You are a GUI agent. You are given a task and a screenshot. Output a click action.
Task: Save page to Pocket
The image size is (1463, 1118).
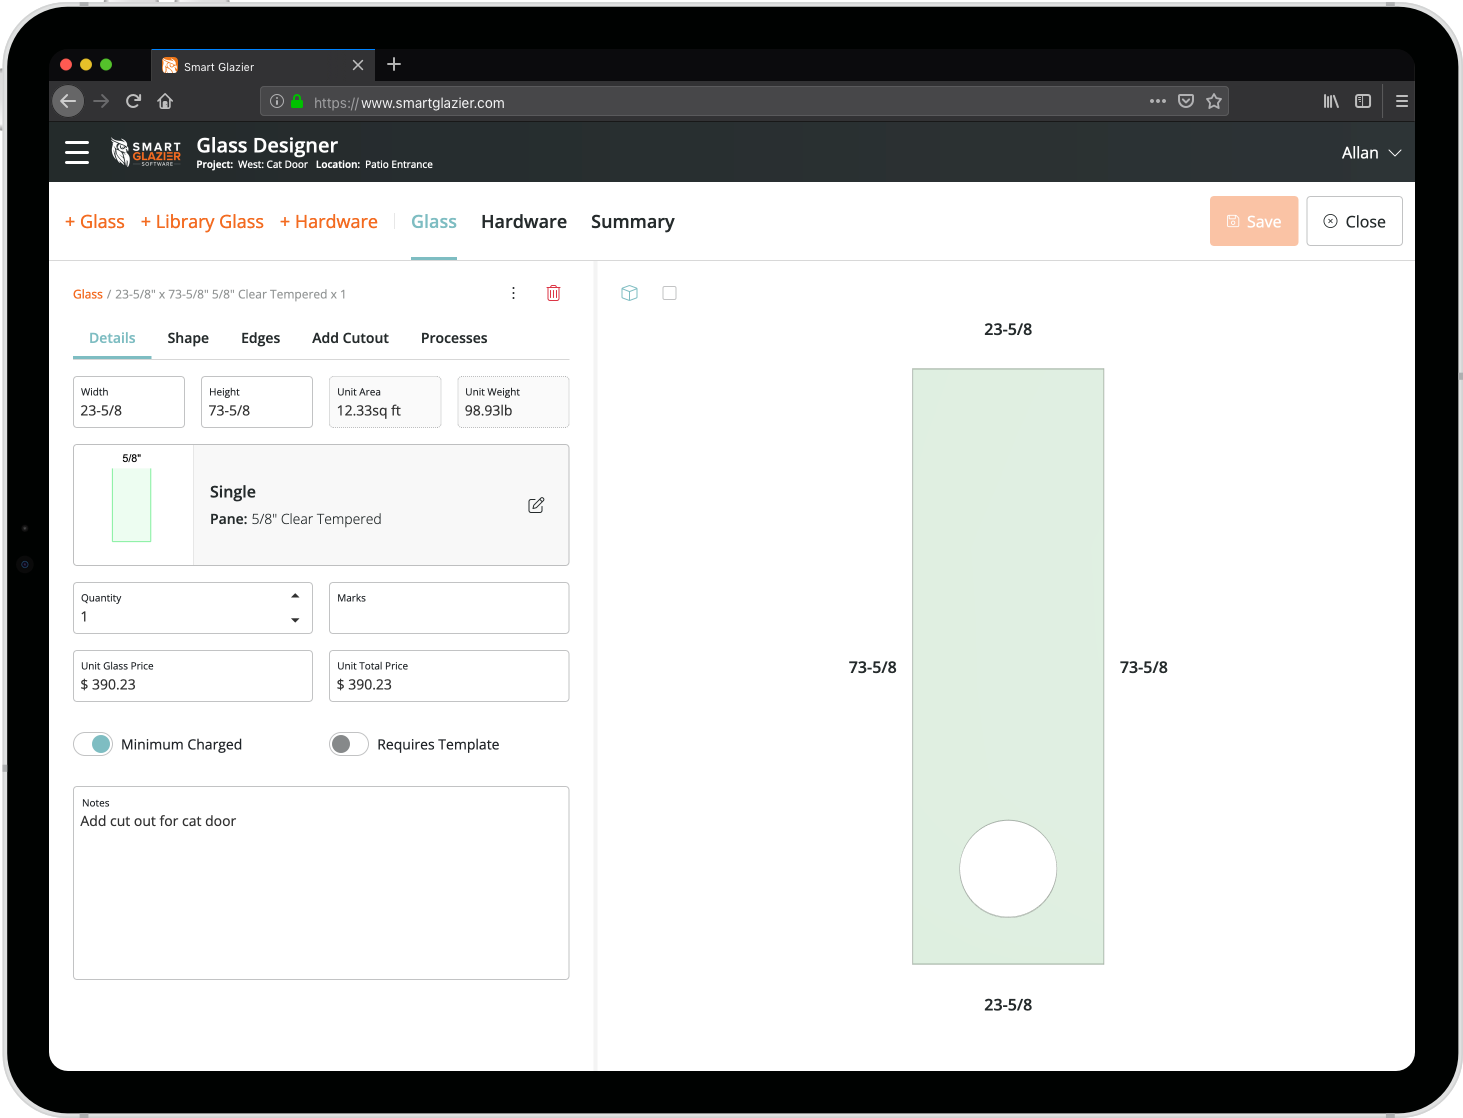click(x=1186, y=101)
